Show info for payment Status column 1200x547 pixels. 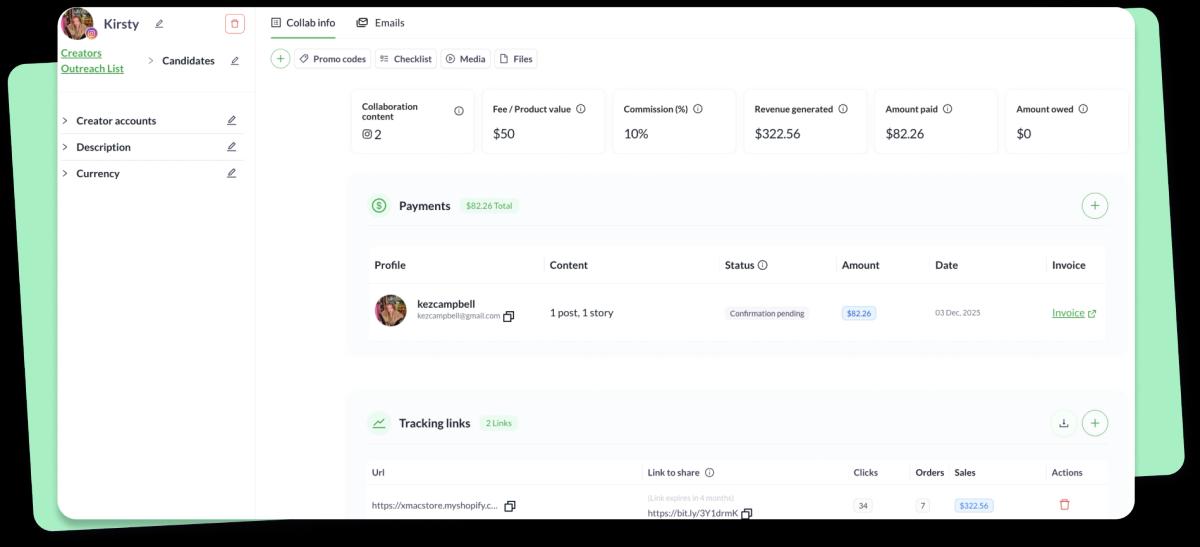tap(763, 266)
